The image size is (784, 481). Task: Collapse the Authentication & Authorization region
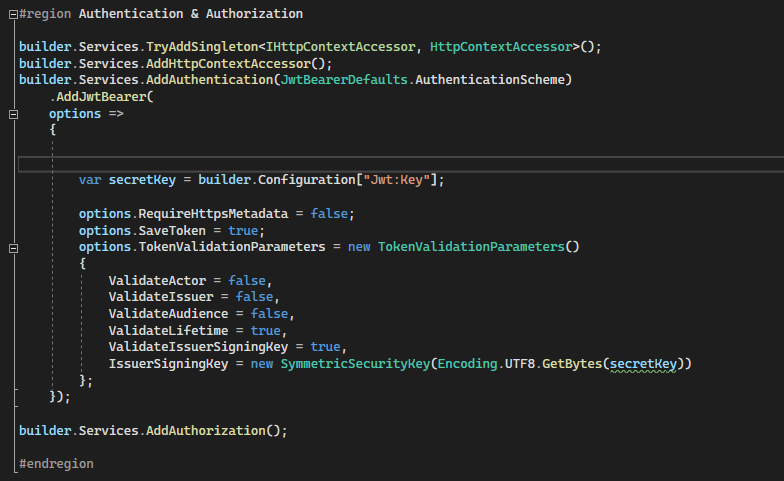click(14, 14)
